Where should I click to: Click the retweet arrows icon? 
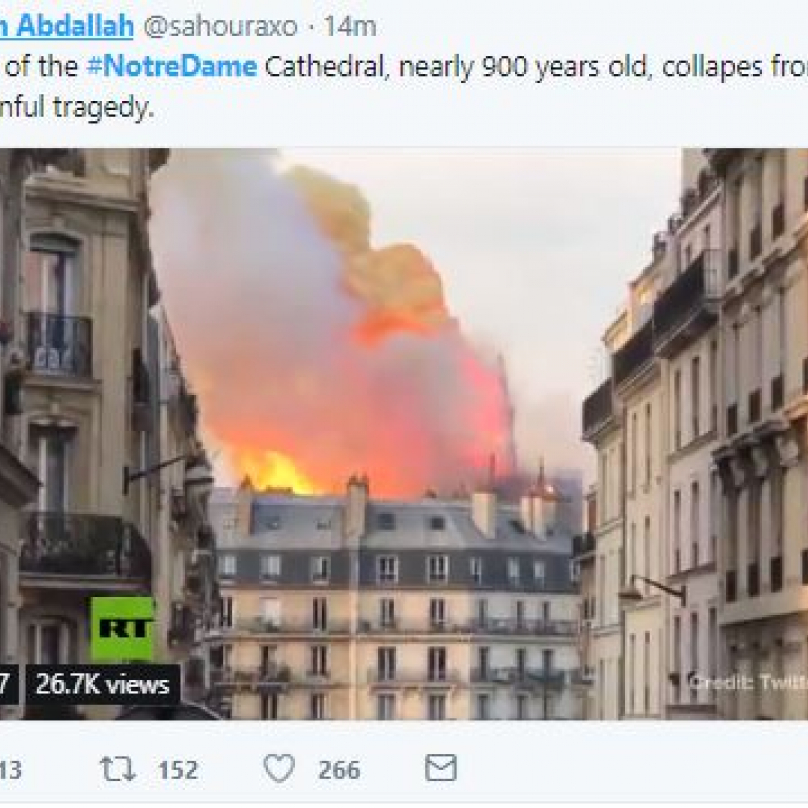click(x=117, y=769)
